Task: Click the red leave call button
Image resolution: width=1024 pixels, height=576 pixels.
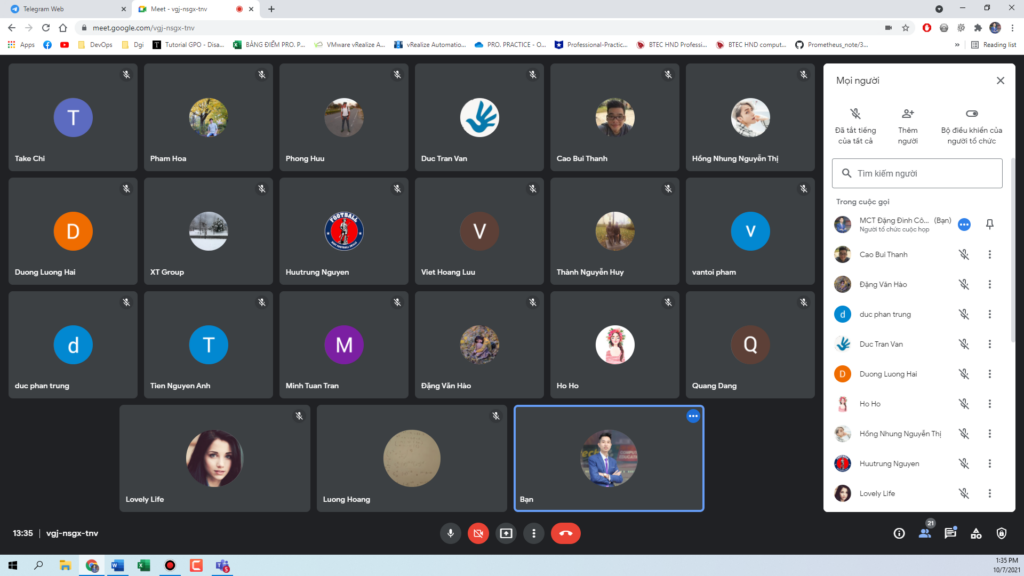Action: coord(565,533)
